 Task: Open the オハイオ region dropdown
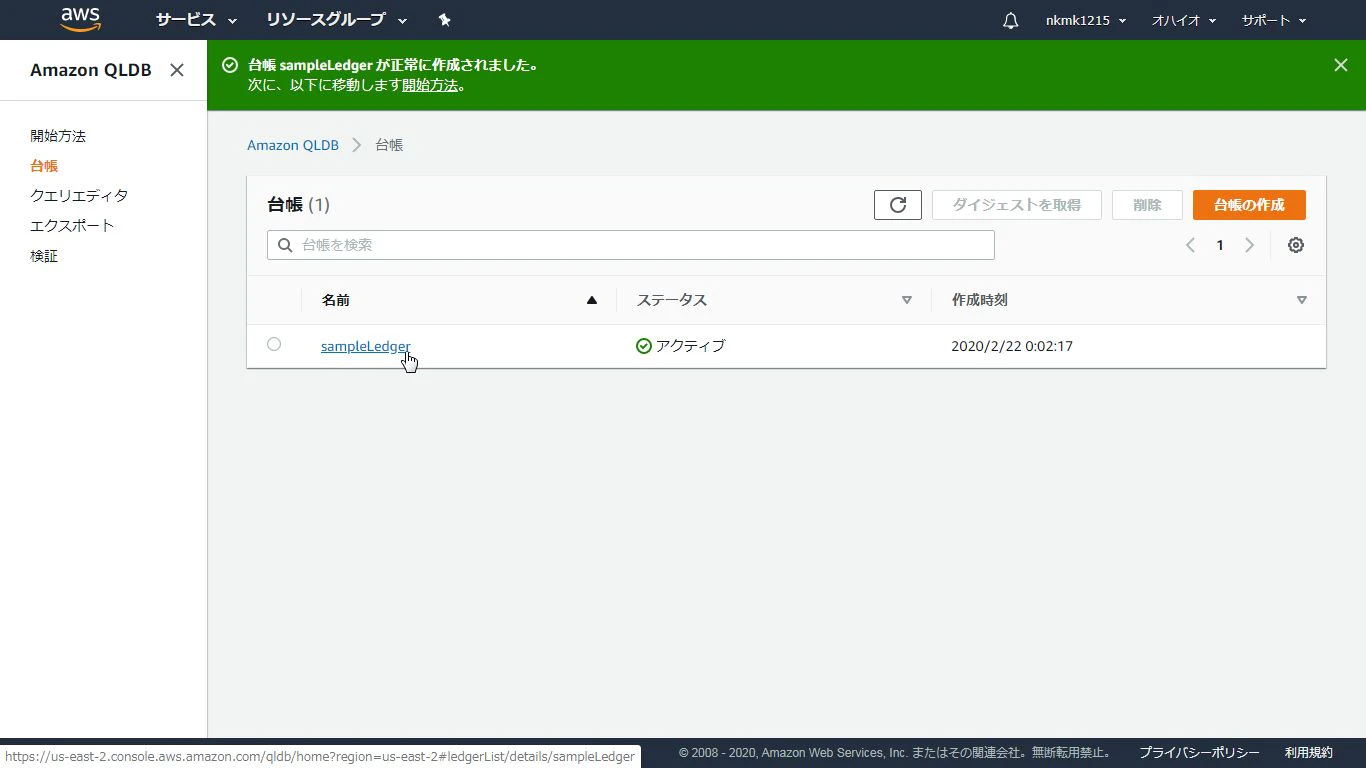coord(1184,20)
